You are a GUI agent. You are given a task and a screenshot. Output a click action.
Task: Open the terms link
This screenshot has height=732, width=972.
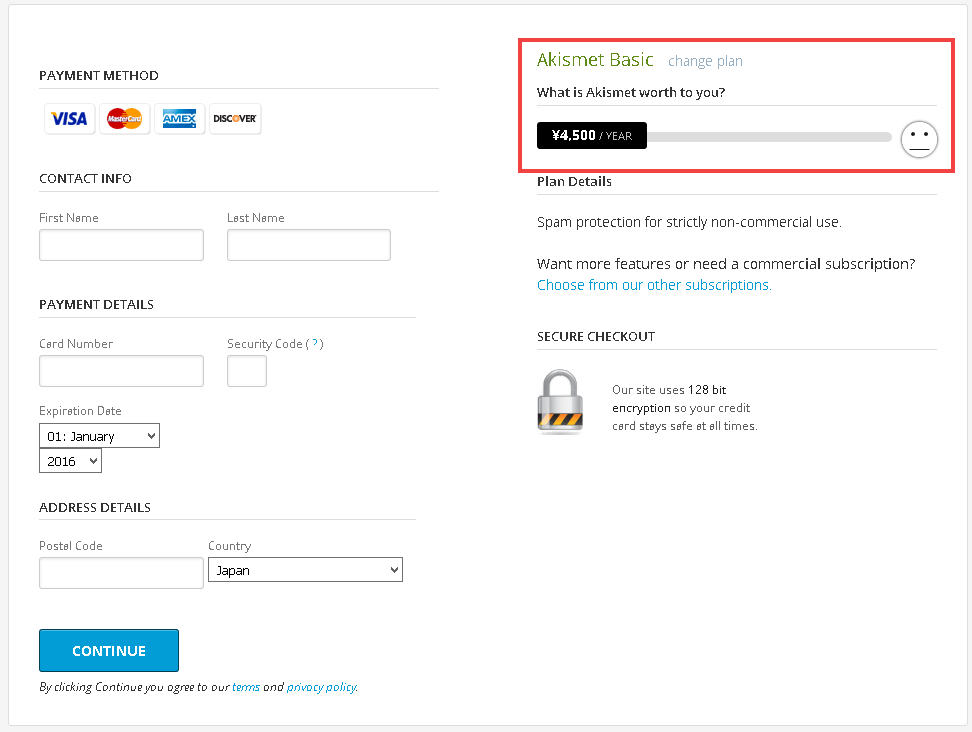click(x=245, y=687)
